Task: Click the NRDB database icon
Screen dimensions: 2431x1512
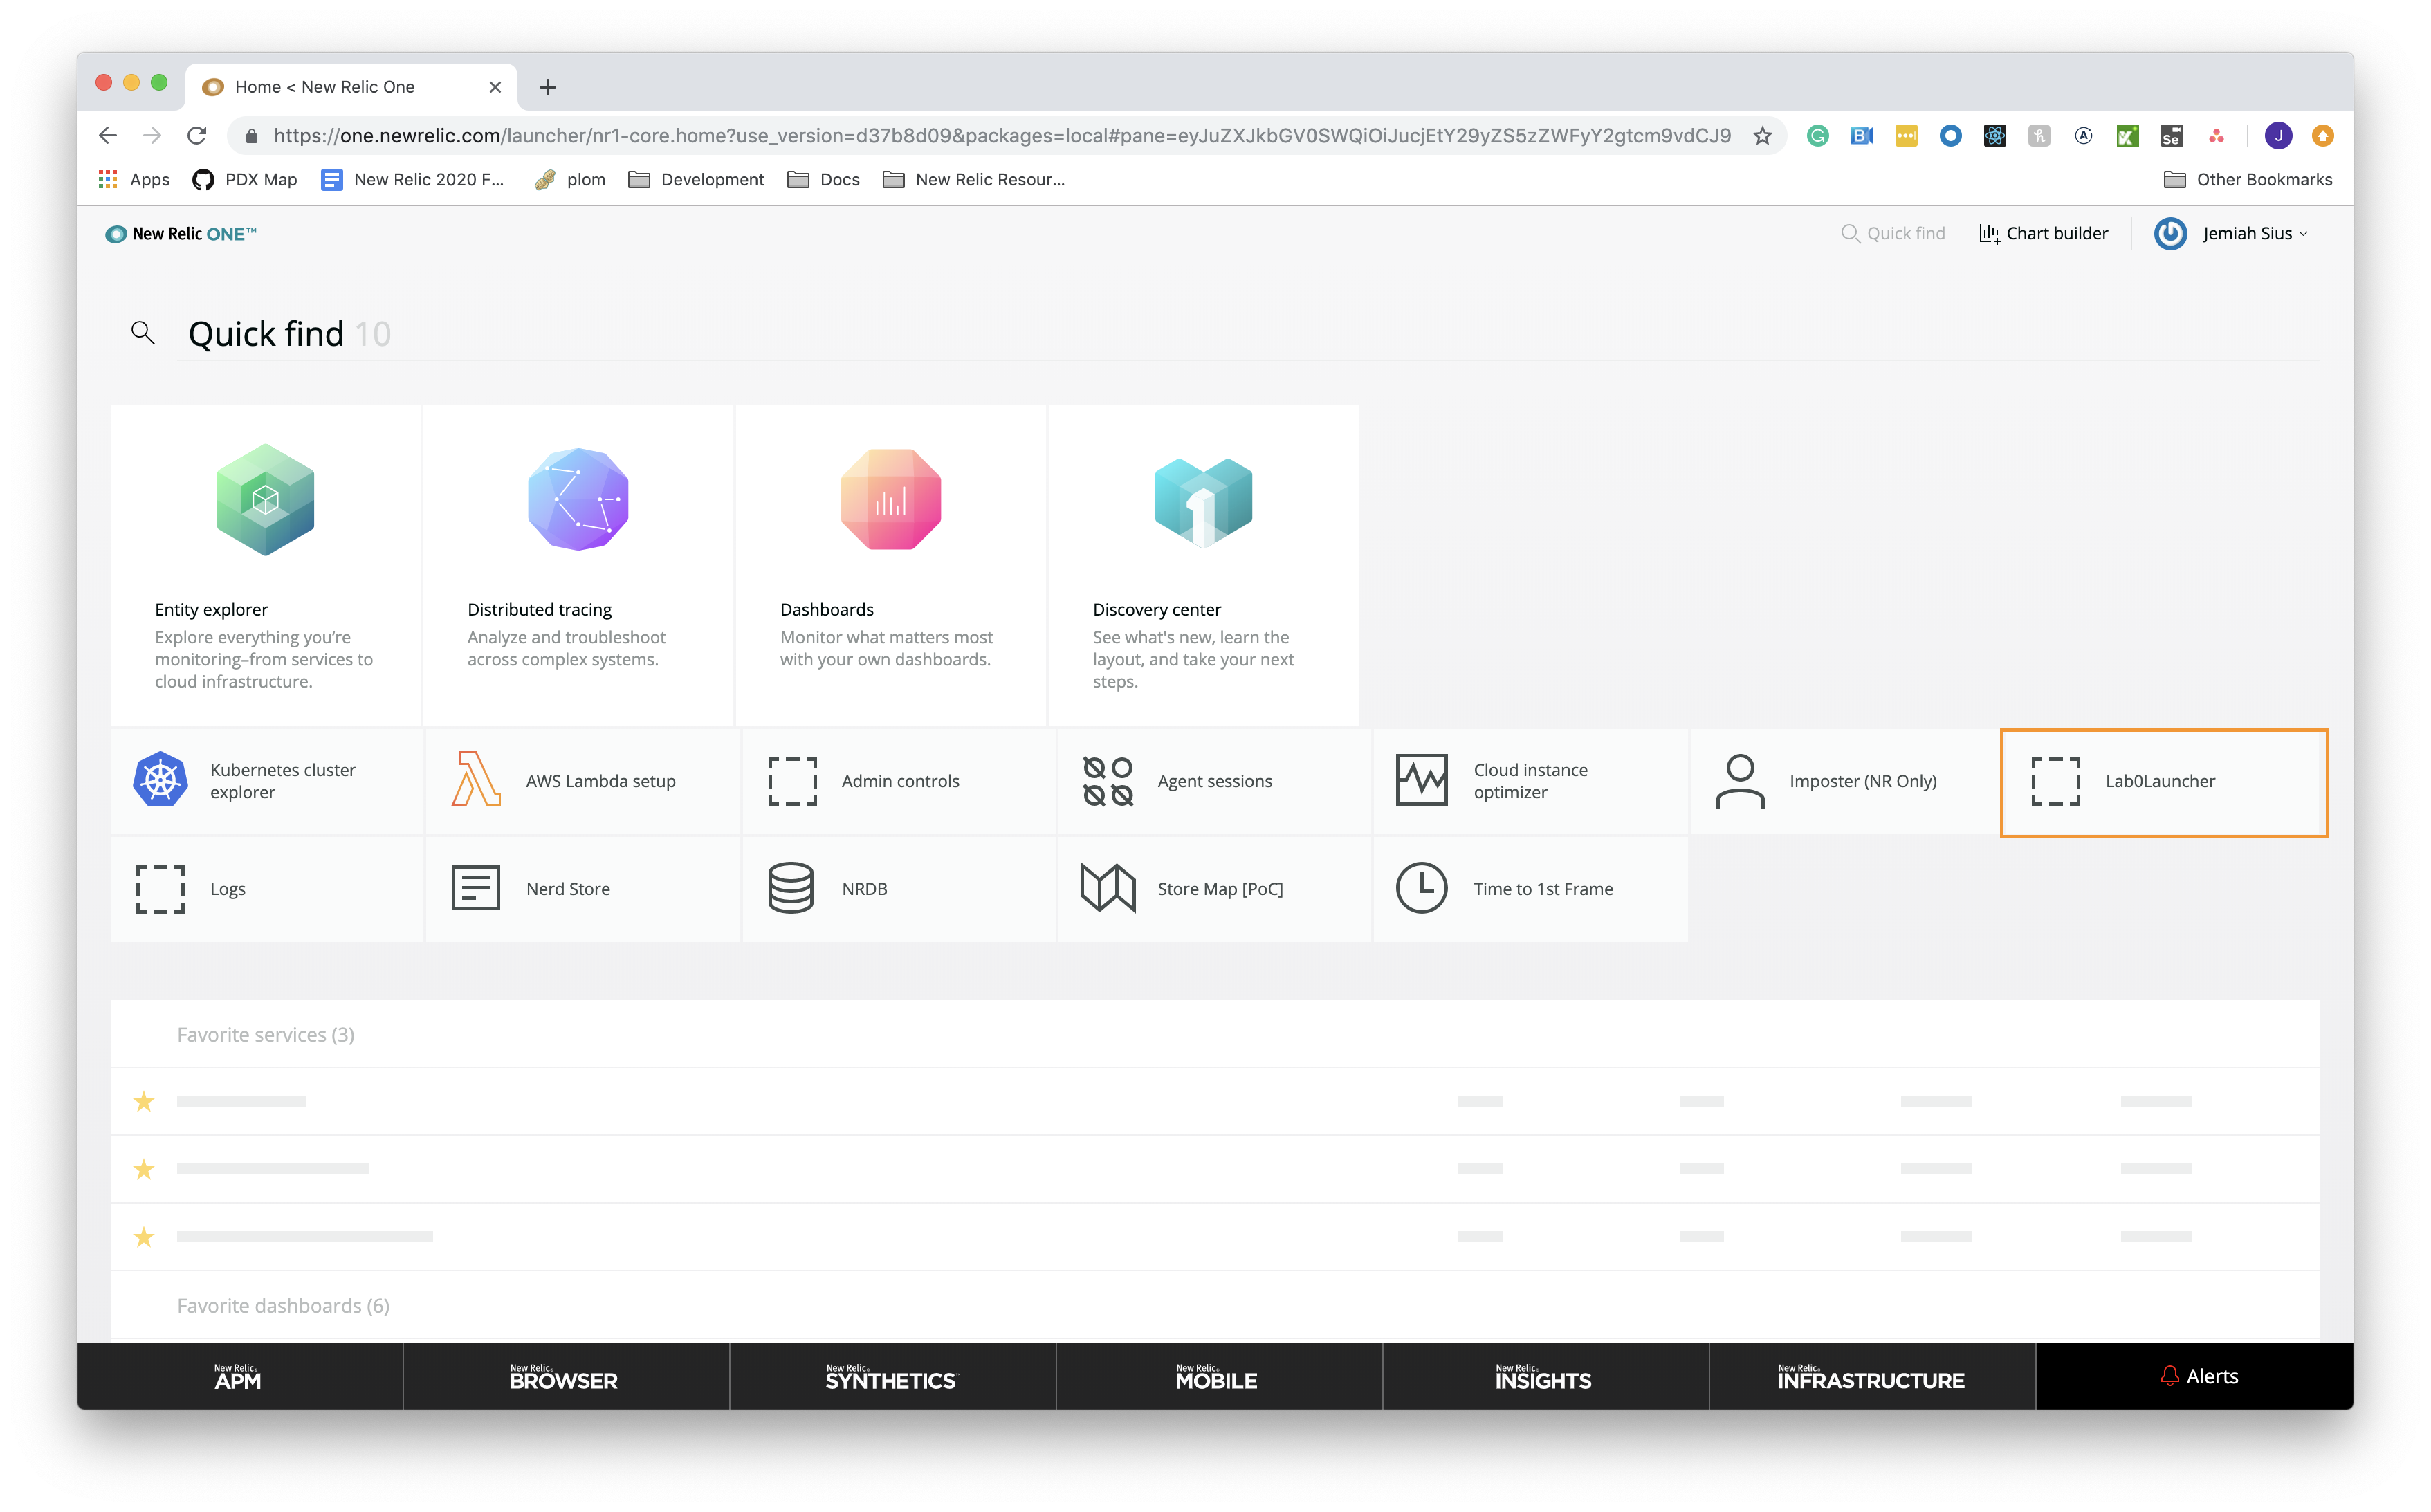Action: pos(791,888)
